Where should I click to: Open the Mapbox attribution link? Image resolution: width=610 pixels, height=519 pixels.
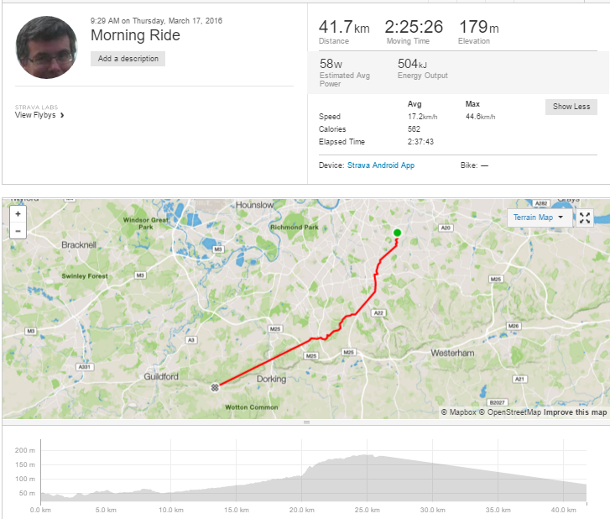[x=459, y=412]
